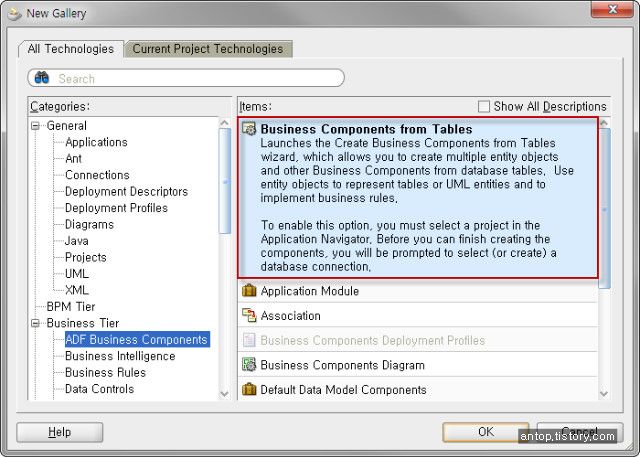Collapse the Business Tier tree node
The width and height of the screenshot is (640, 457).
pyautogui.click(x=36, y=323)
